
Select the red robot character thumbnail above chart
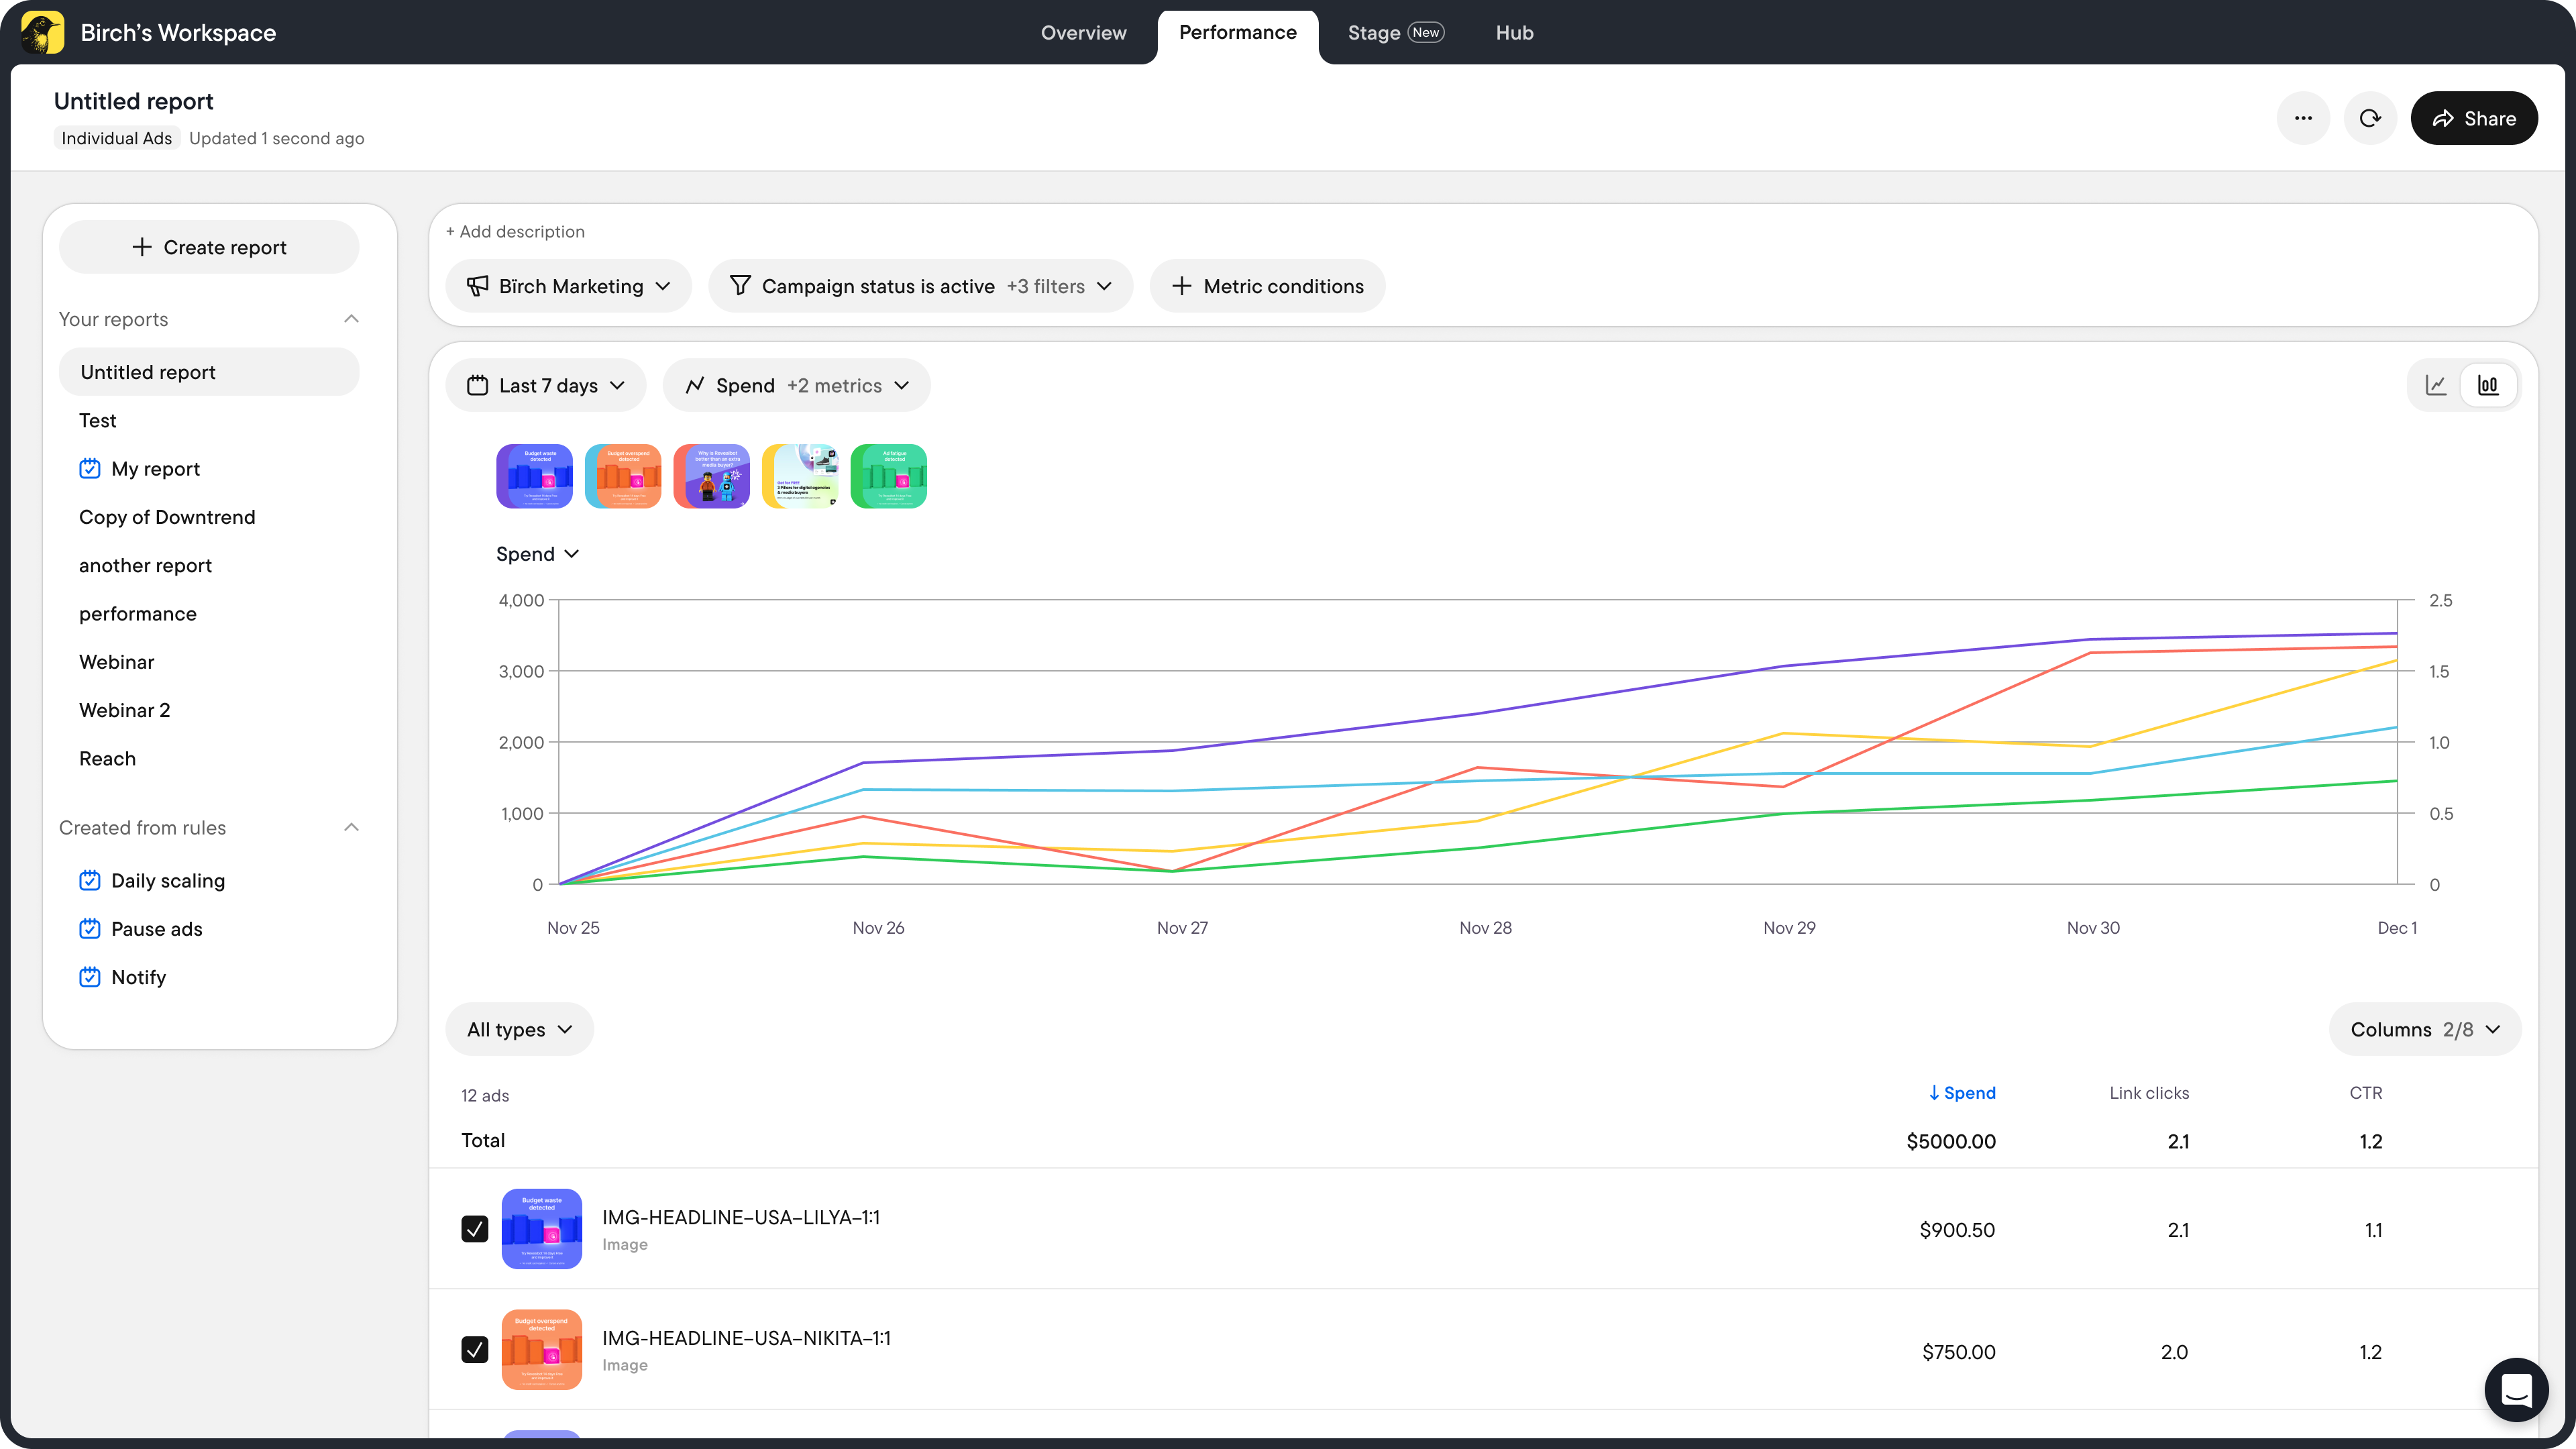pyautogui.click(x=712, y=476)
